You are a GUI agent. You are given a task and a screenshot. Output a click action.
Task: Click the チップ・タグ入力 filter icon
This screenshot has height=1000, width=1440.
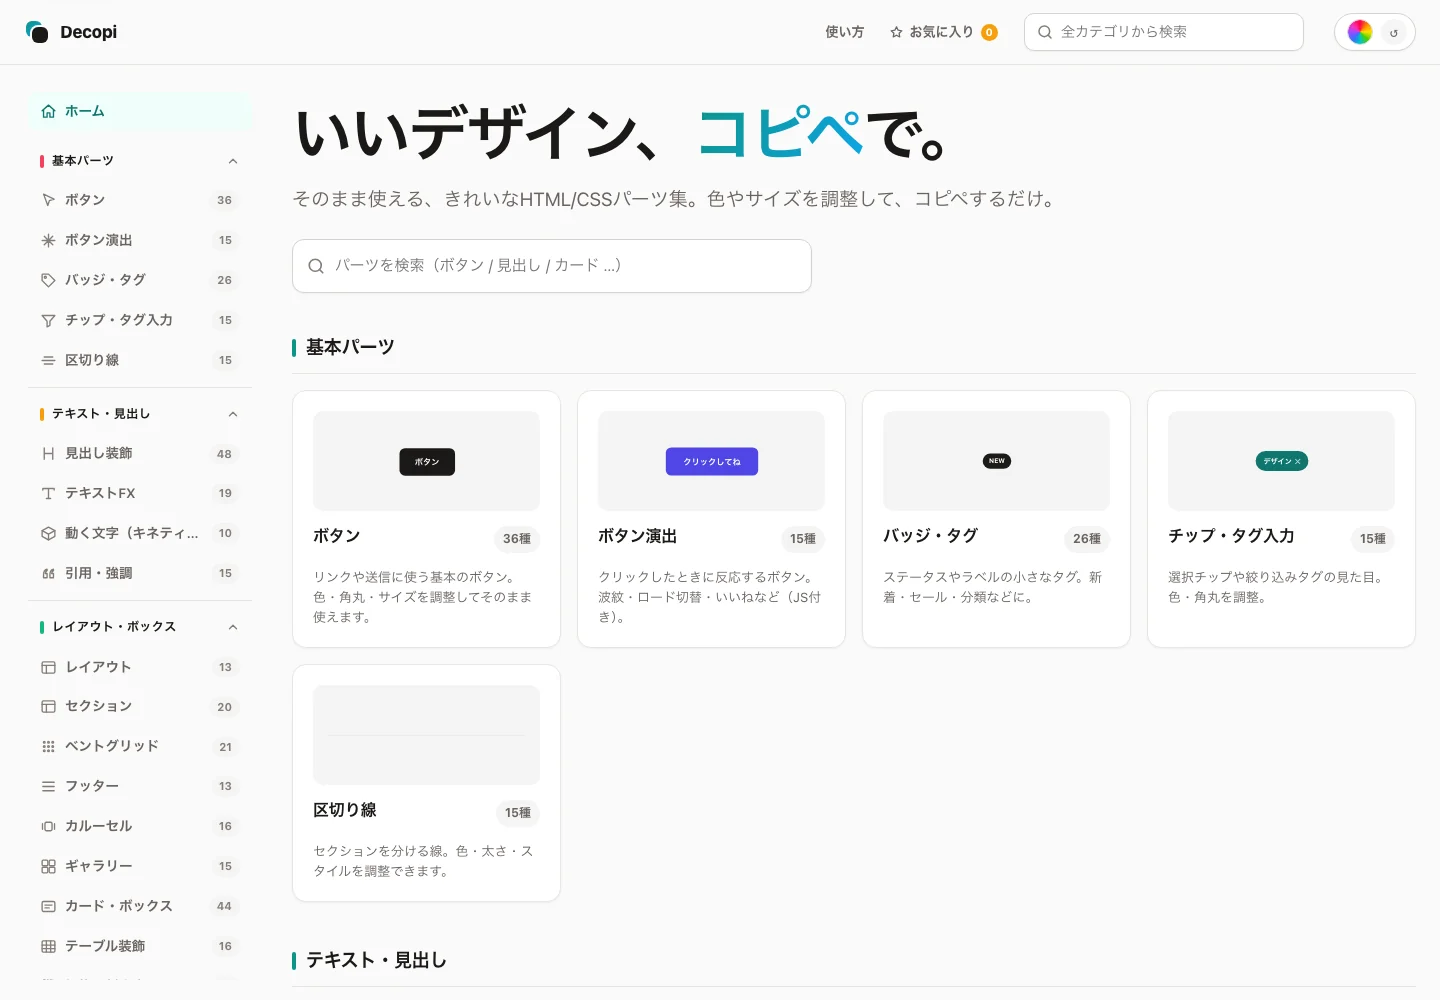48,320
